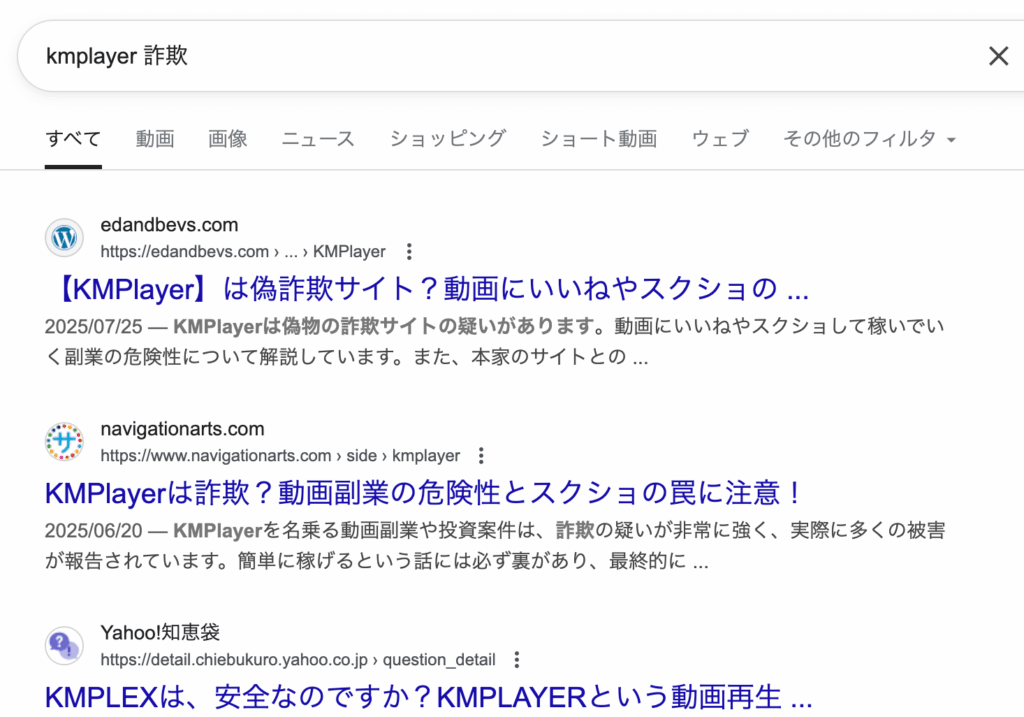Viewport: 1024px width, 717px height.
Task: Switch to the 画像 tab
Action: [227, 139]
